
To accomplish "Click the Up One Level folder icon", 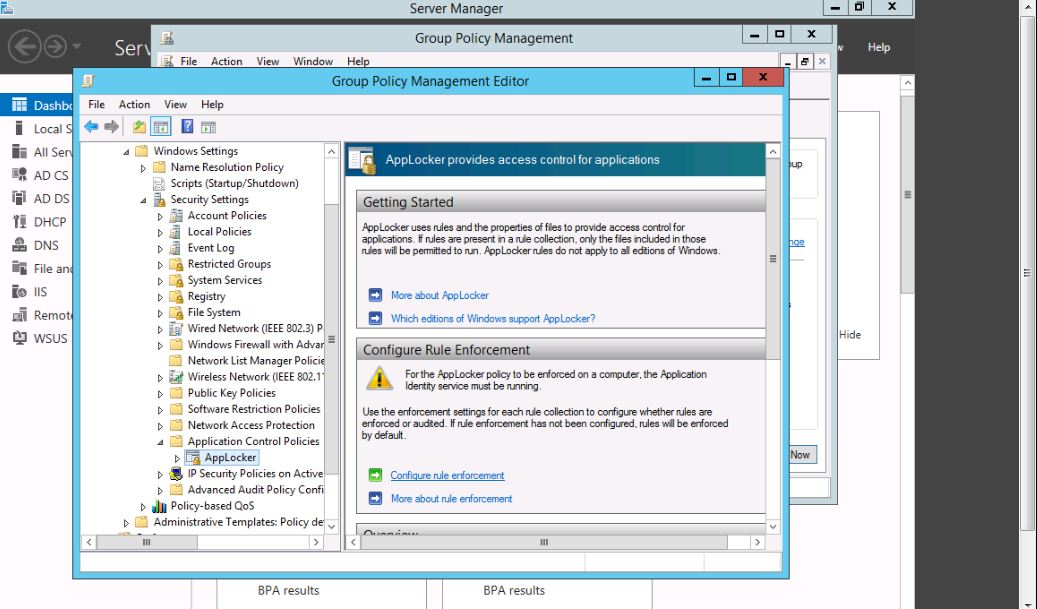I will [138, 127].
